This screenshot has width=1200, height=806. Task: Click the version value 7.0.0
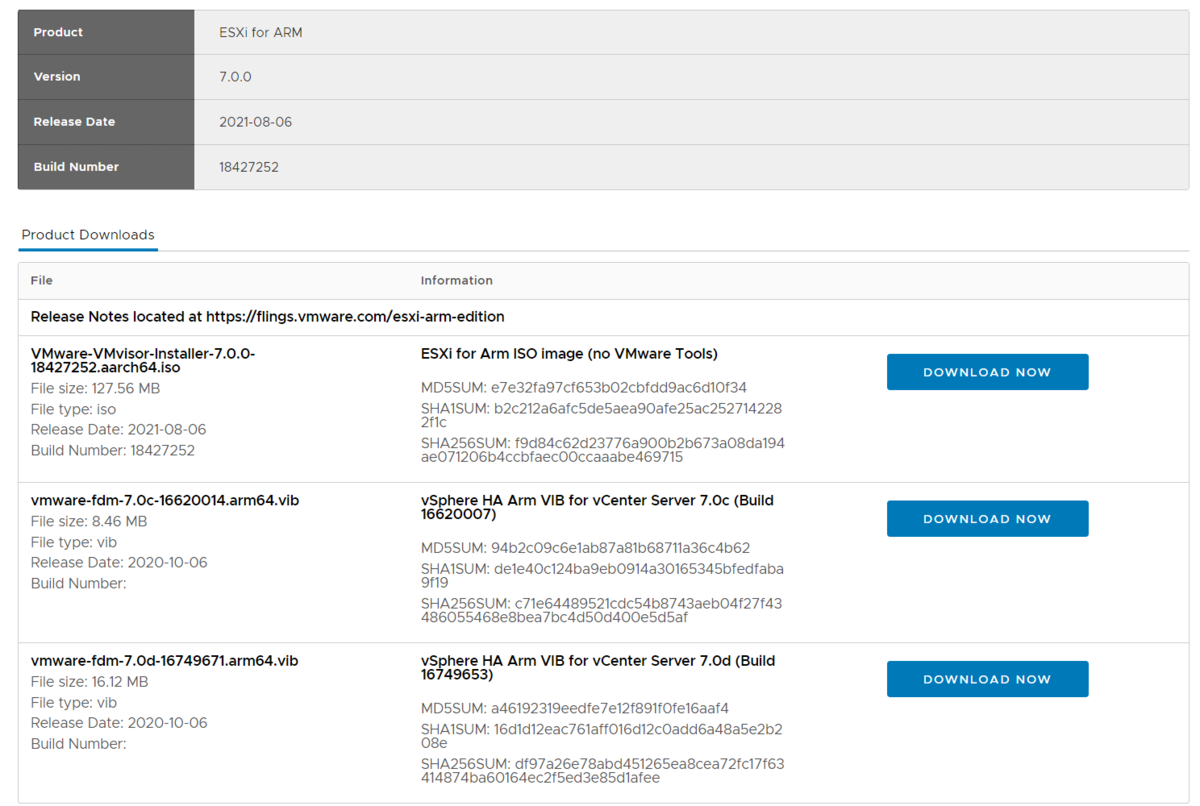[236, 77]
